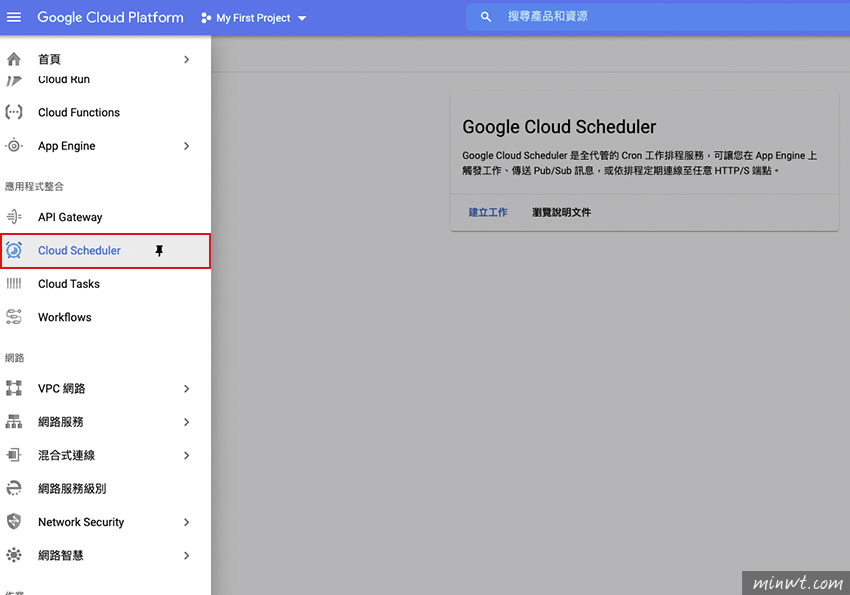
Task: Click the VPC 網路 icon
Action: point(14,388)
